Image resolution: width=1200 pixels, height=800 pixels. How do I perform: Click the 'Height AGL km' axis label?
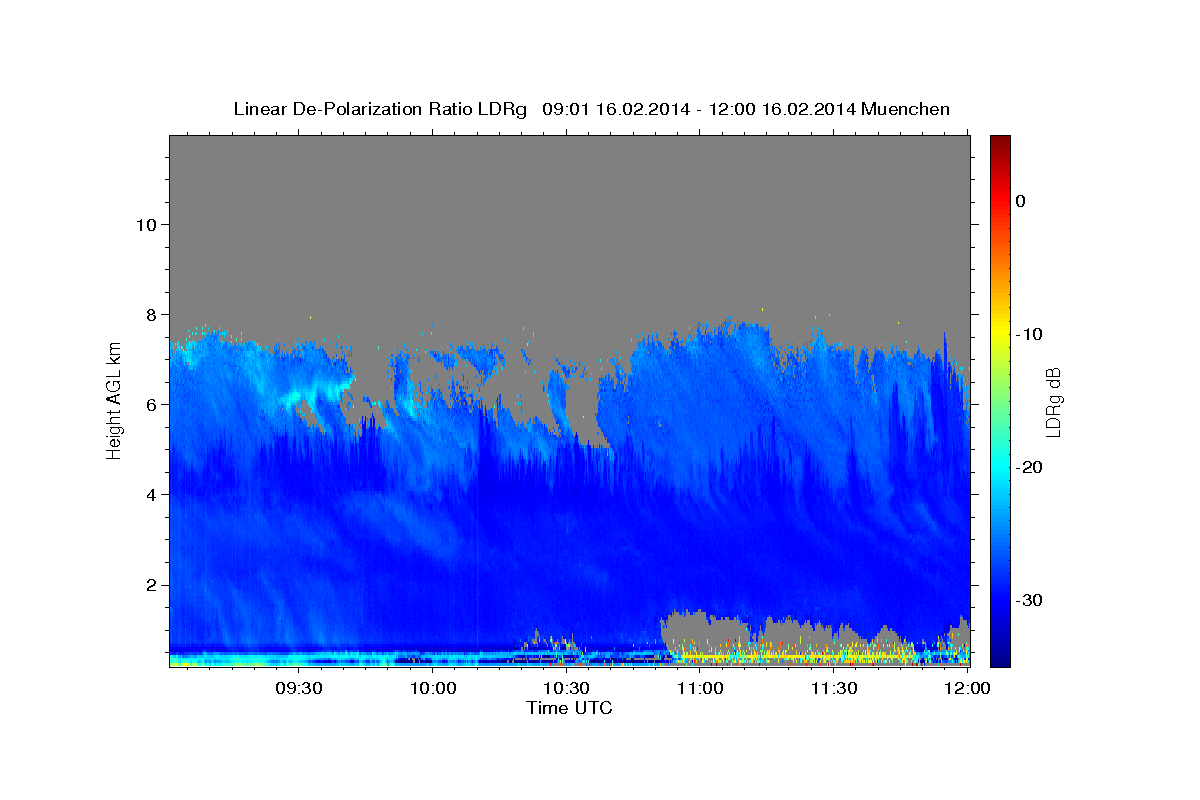click(x=114, y=401)
